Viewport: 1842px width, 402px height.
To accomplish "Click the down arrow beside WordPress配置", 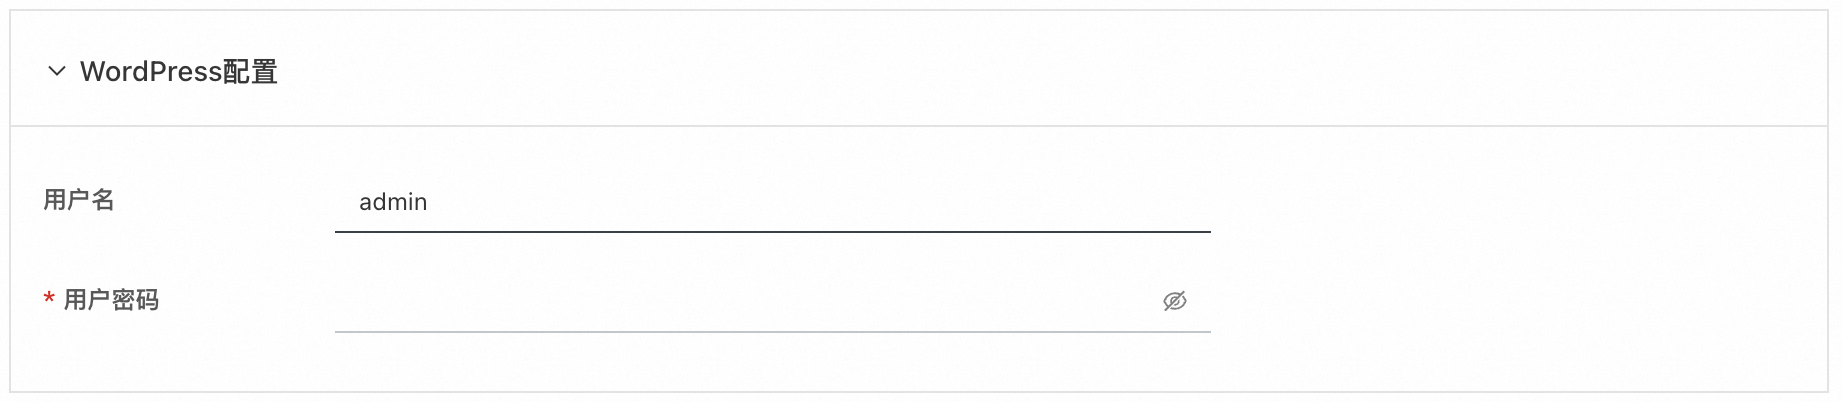I will 57,71.
